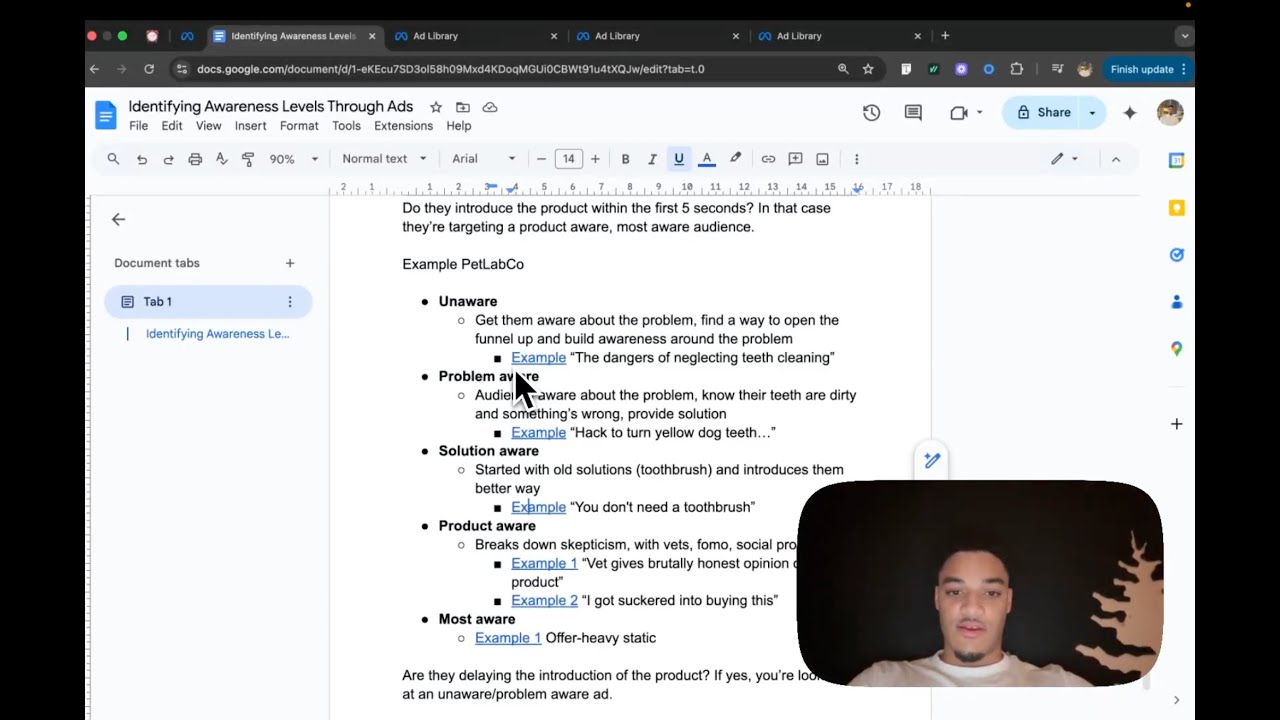Open the text color picker
The width and height of the screenshot is (1280, 720).
[707, 159]
